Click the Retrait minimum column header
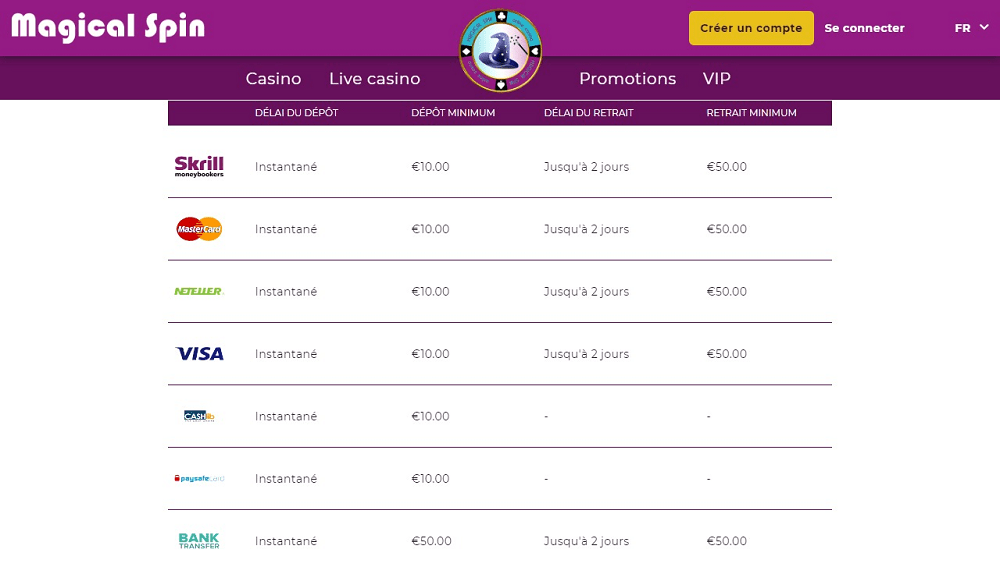 [x=751, y=113]
